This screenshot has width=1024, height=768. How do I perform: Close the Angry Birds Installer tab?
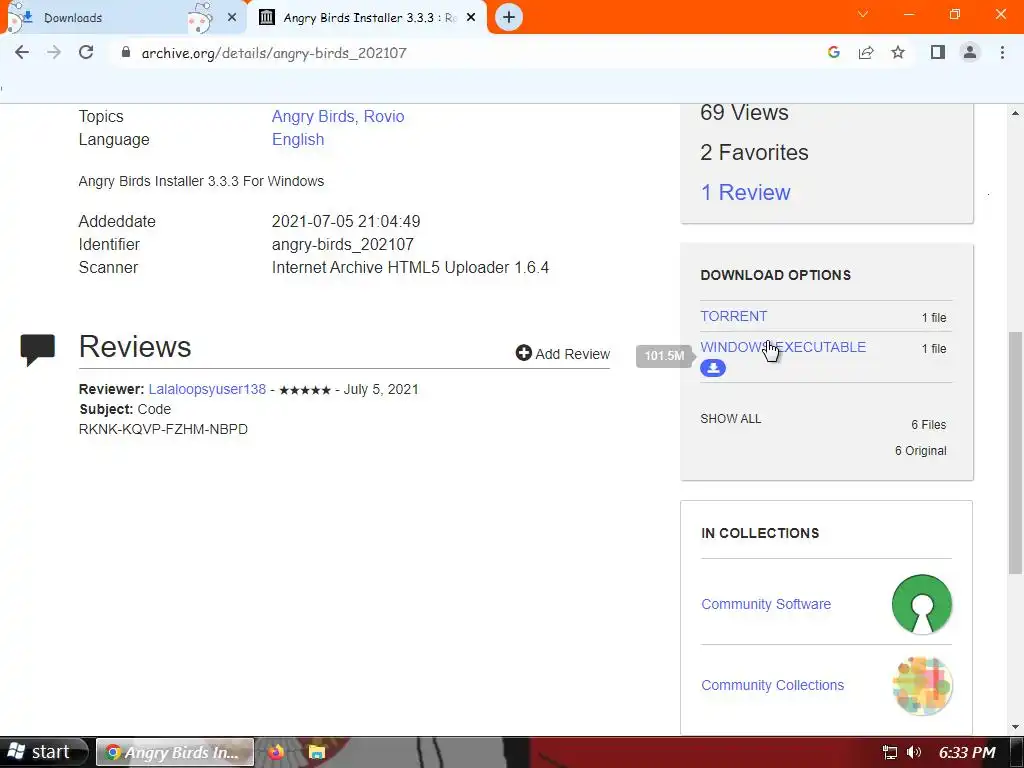471,18
